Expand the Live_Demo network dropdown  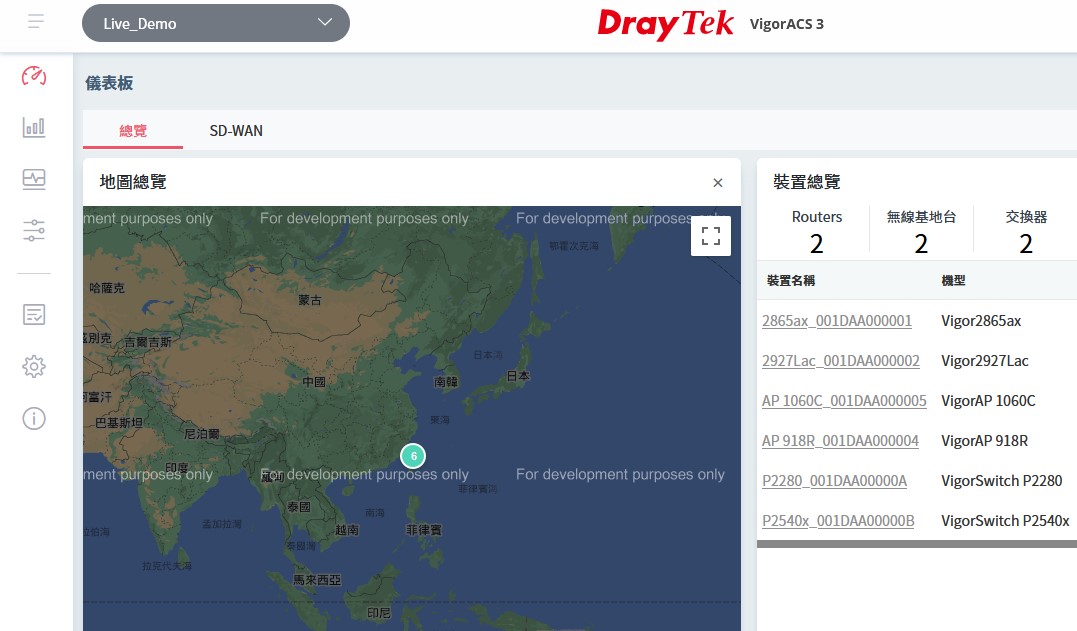[215, 23]
